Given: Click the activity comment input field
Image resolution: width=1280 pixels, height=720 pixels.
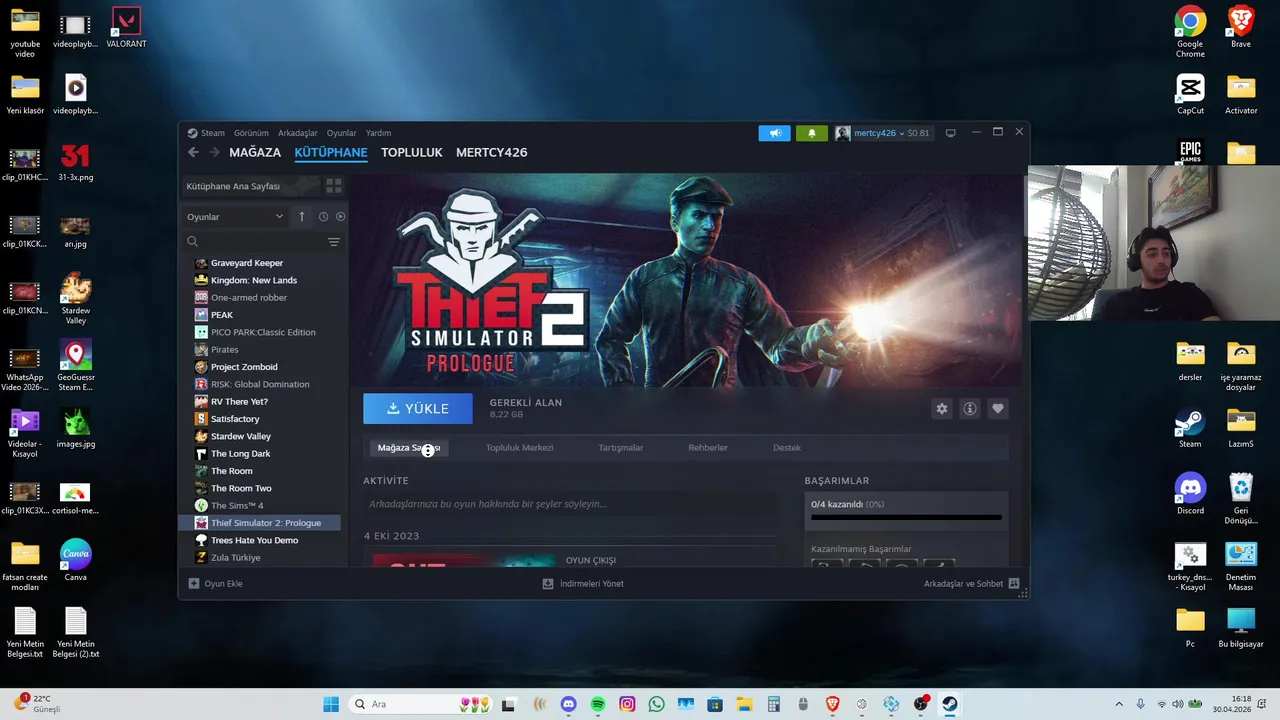Looking at the screenshot, I should point(570,504).
